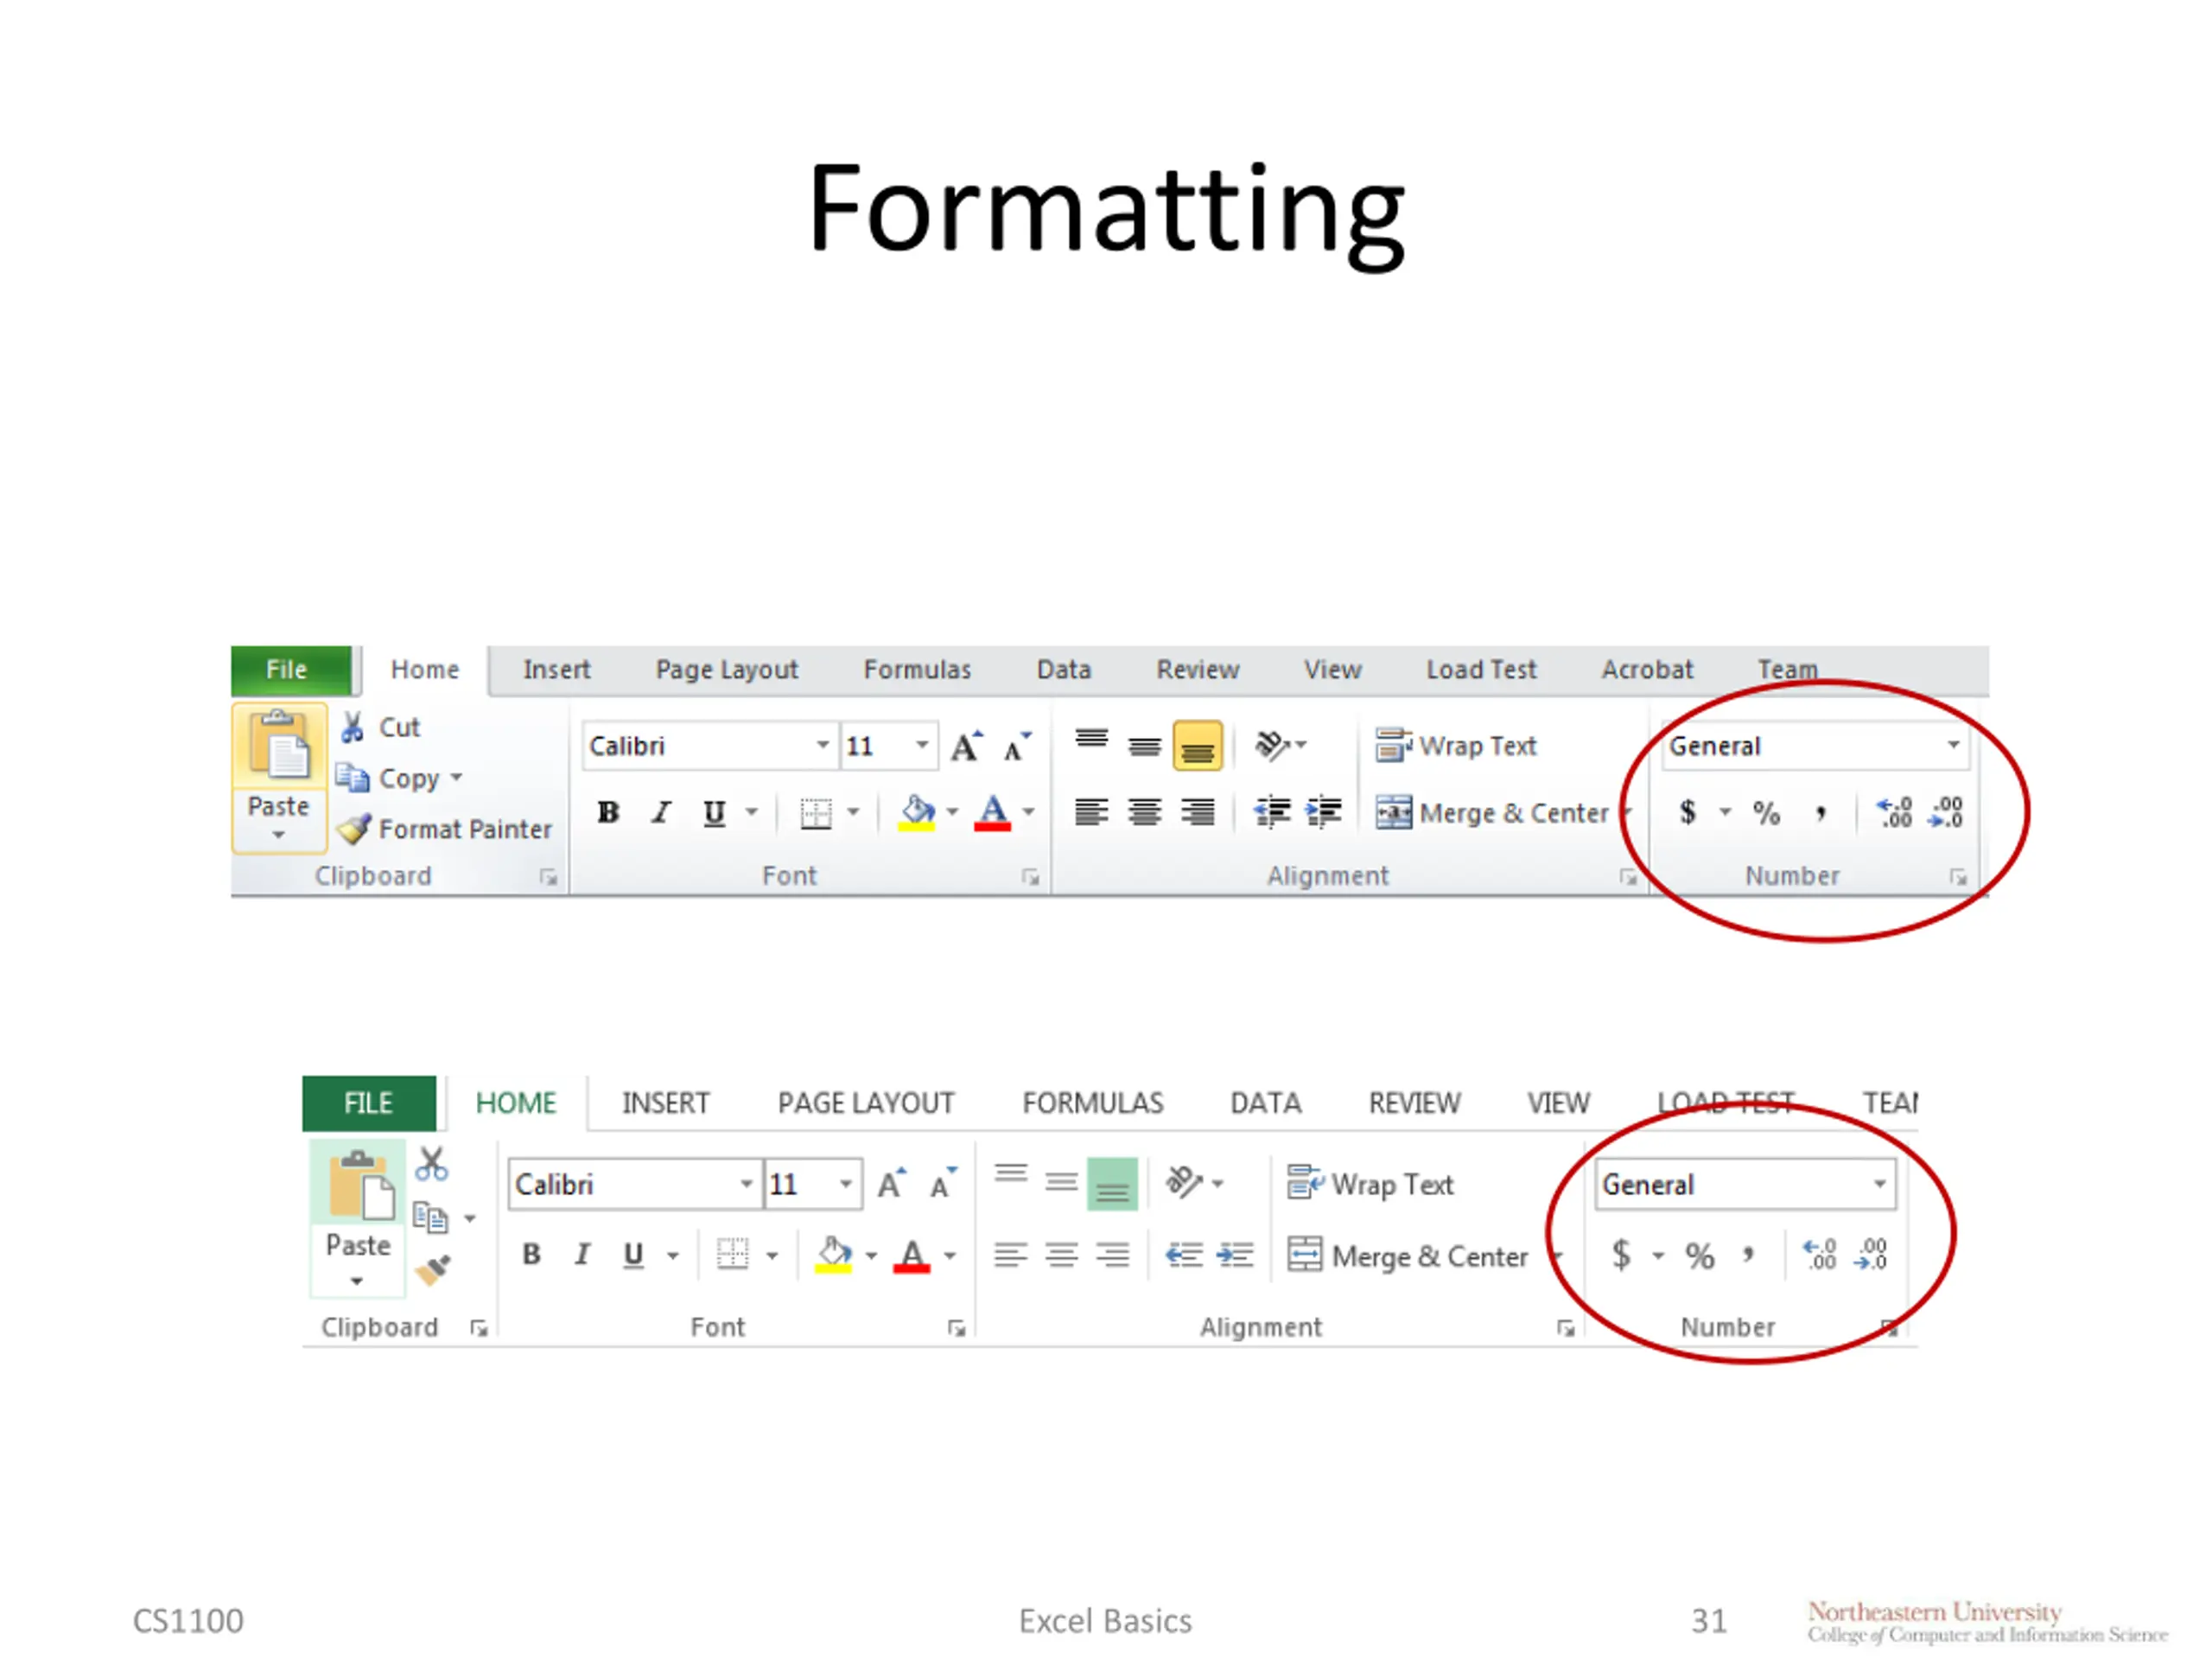The width and height of the screenshot is (2212, 1659).
Task: Toggle Italic in the upper ribbon
Action: [661, 812]
